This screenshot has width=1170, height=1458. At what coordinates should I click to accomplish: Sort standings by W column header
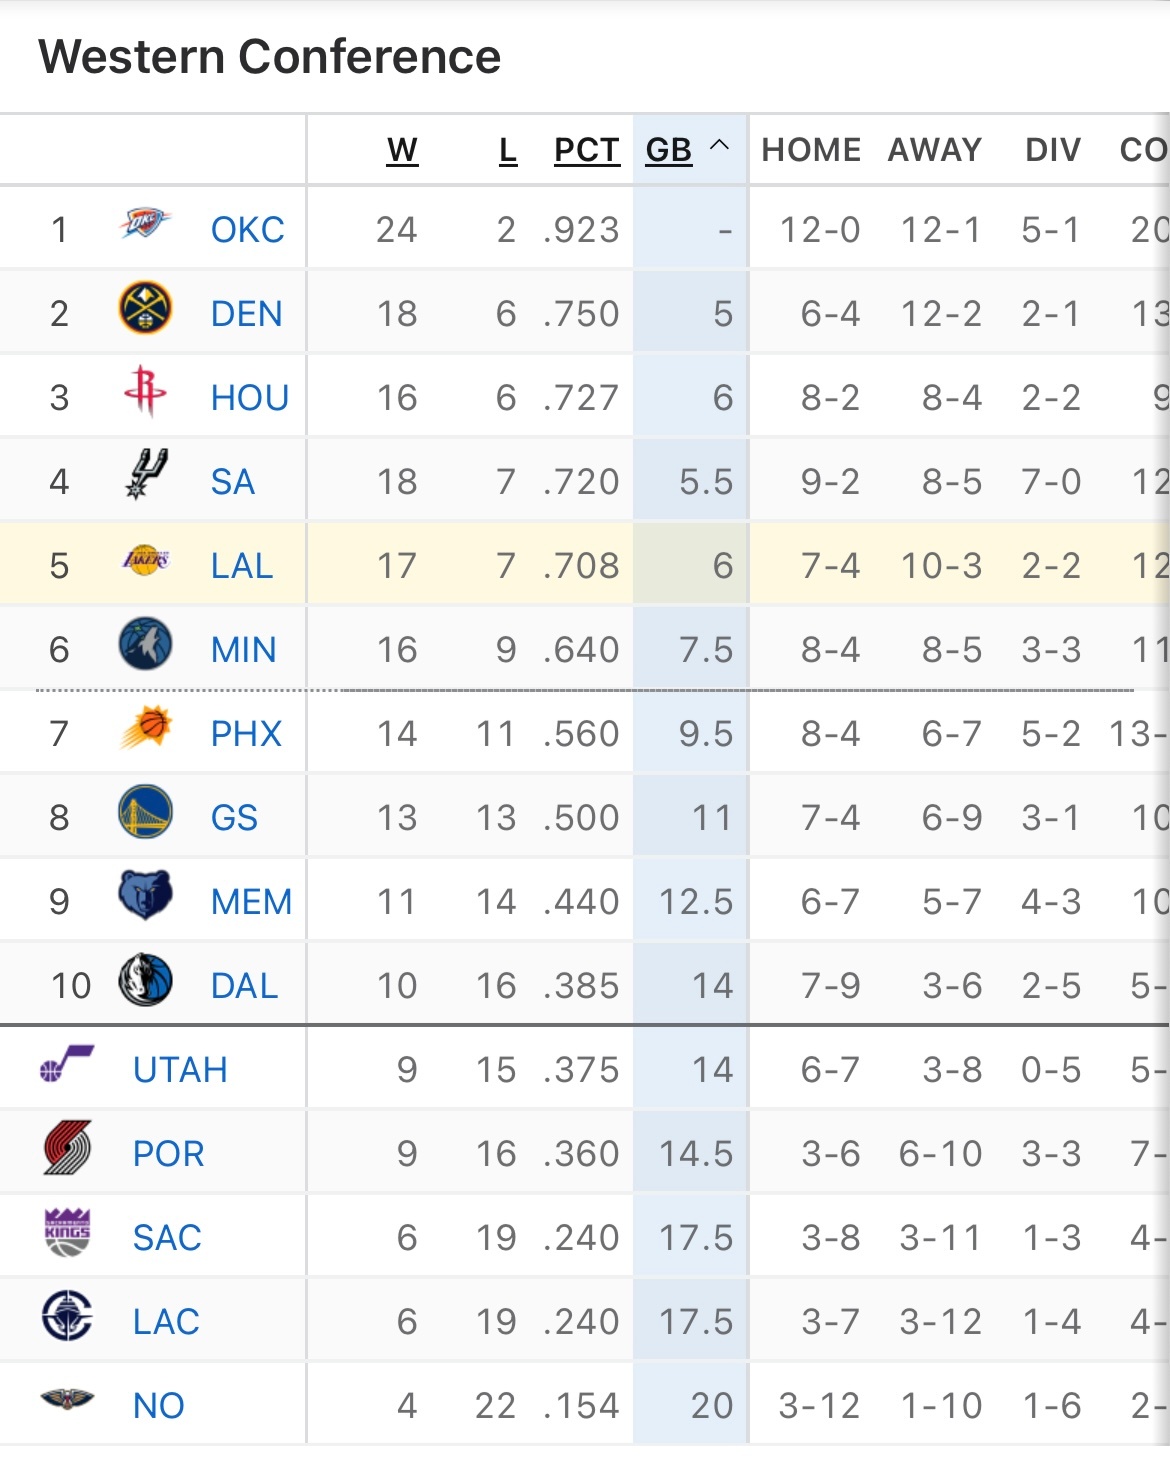402,150
